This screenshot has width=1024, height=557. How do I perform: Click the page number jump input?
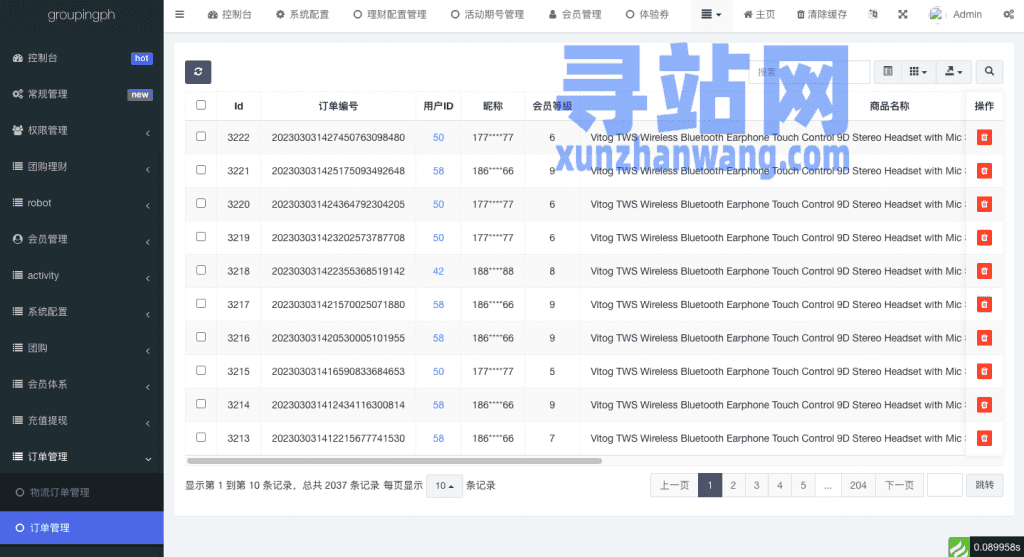coord(944,485)
